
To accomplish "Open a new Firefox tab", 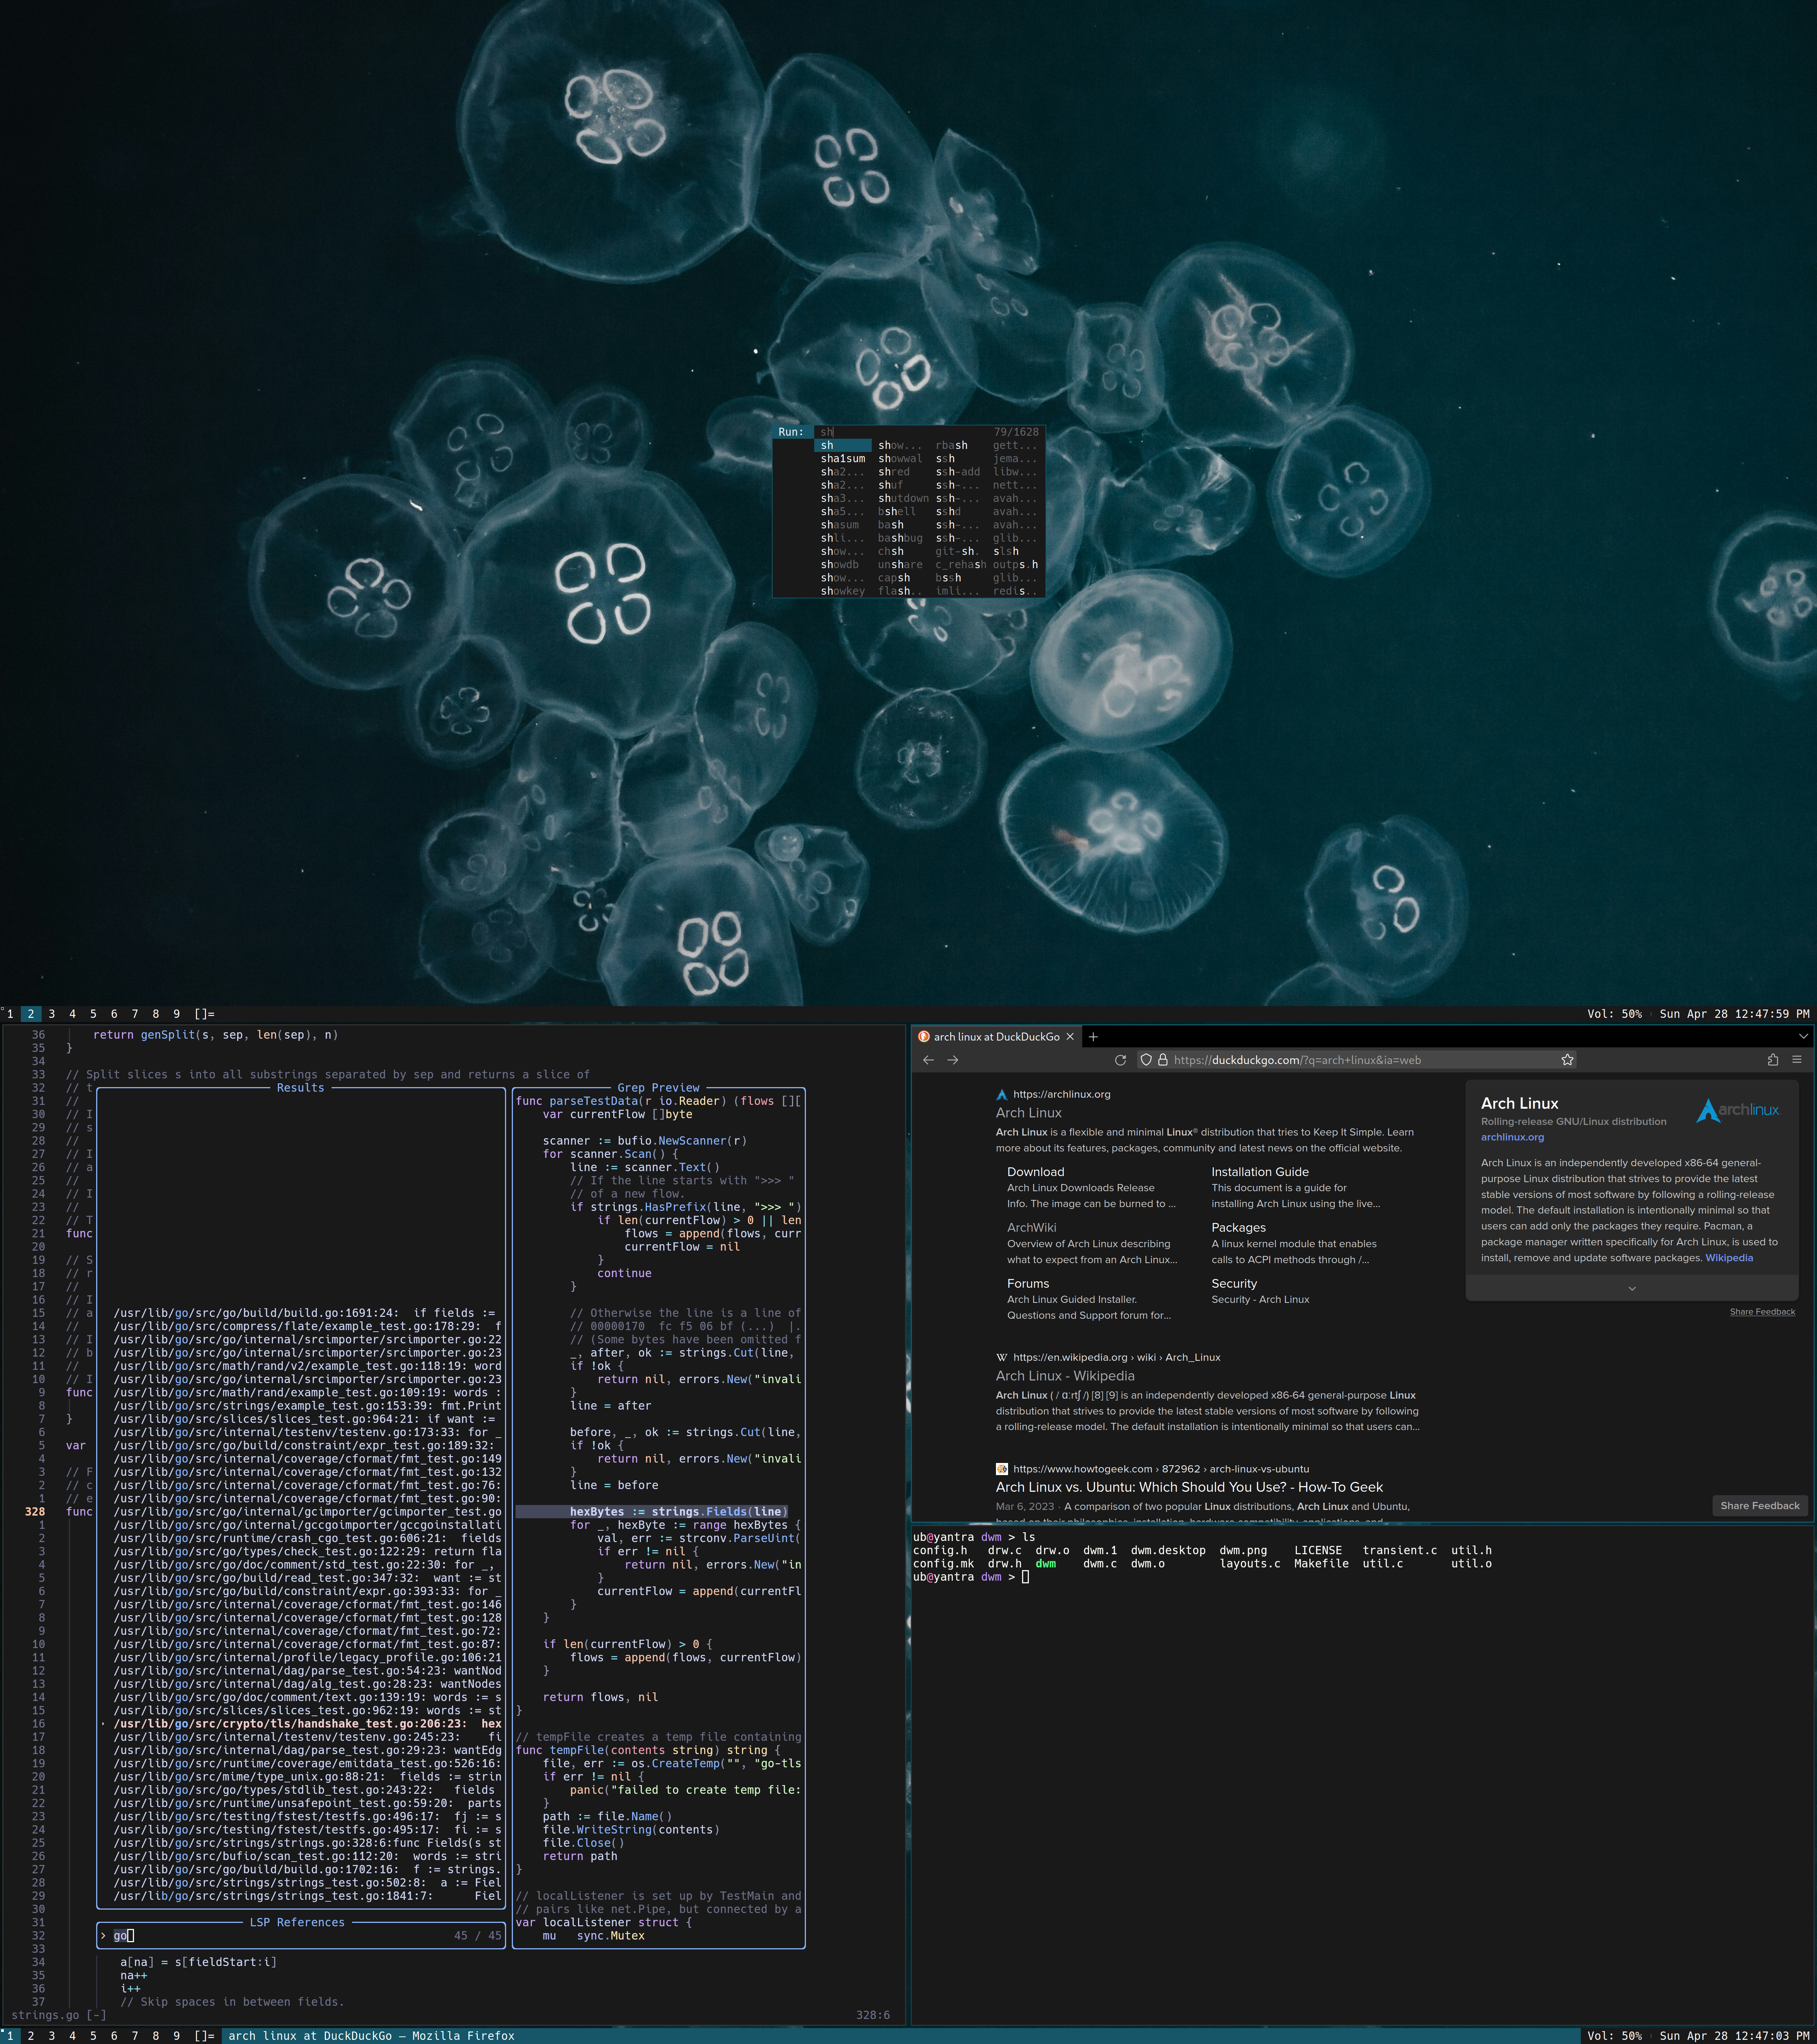I will coord(1093,1037).
